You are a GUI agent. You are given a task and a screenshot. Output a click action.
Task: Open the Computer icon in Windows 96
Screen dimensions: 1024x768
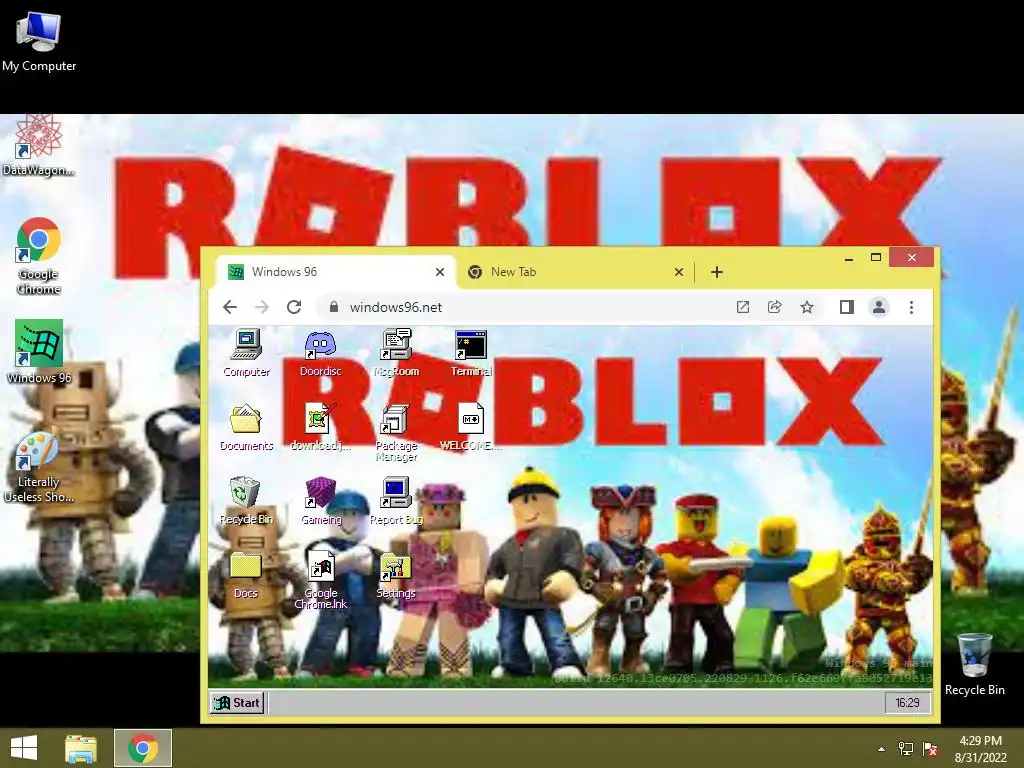(246, 353)
